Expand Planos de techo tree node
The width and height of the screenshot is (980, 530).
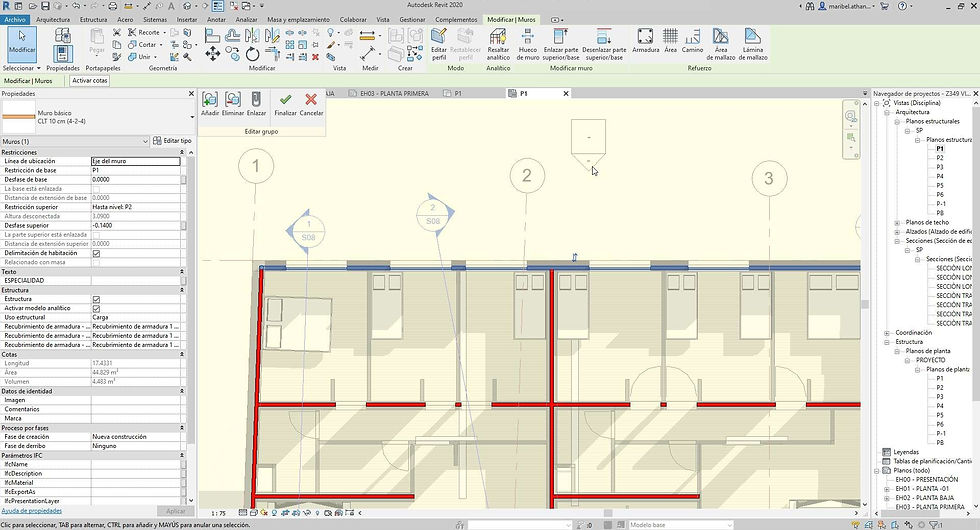897,222
